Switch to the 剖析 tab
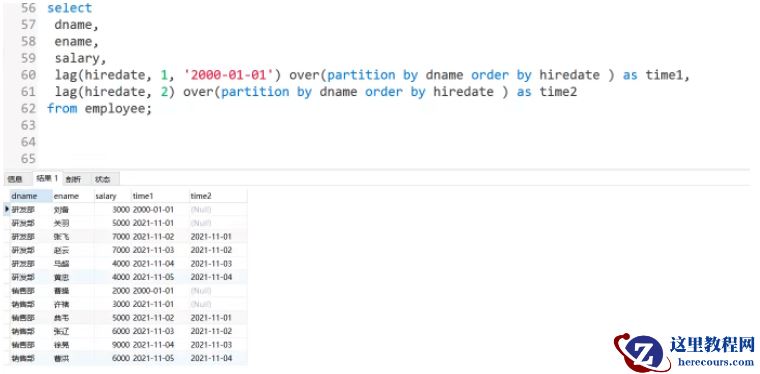Viewport: 760px width, 374px height. tap(74, 179)
